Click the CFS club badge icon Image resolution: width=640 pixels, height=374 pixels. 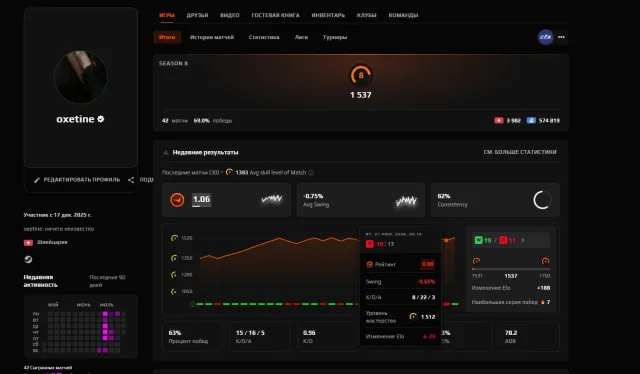tap(545, 37)
